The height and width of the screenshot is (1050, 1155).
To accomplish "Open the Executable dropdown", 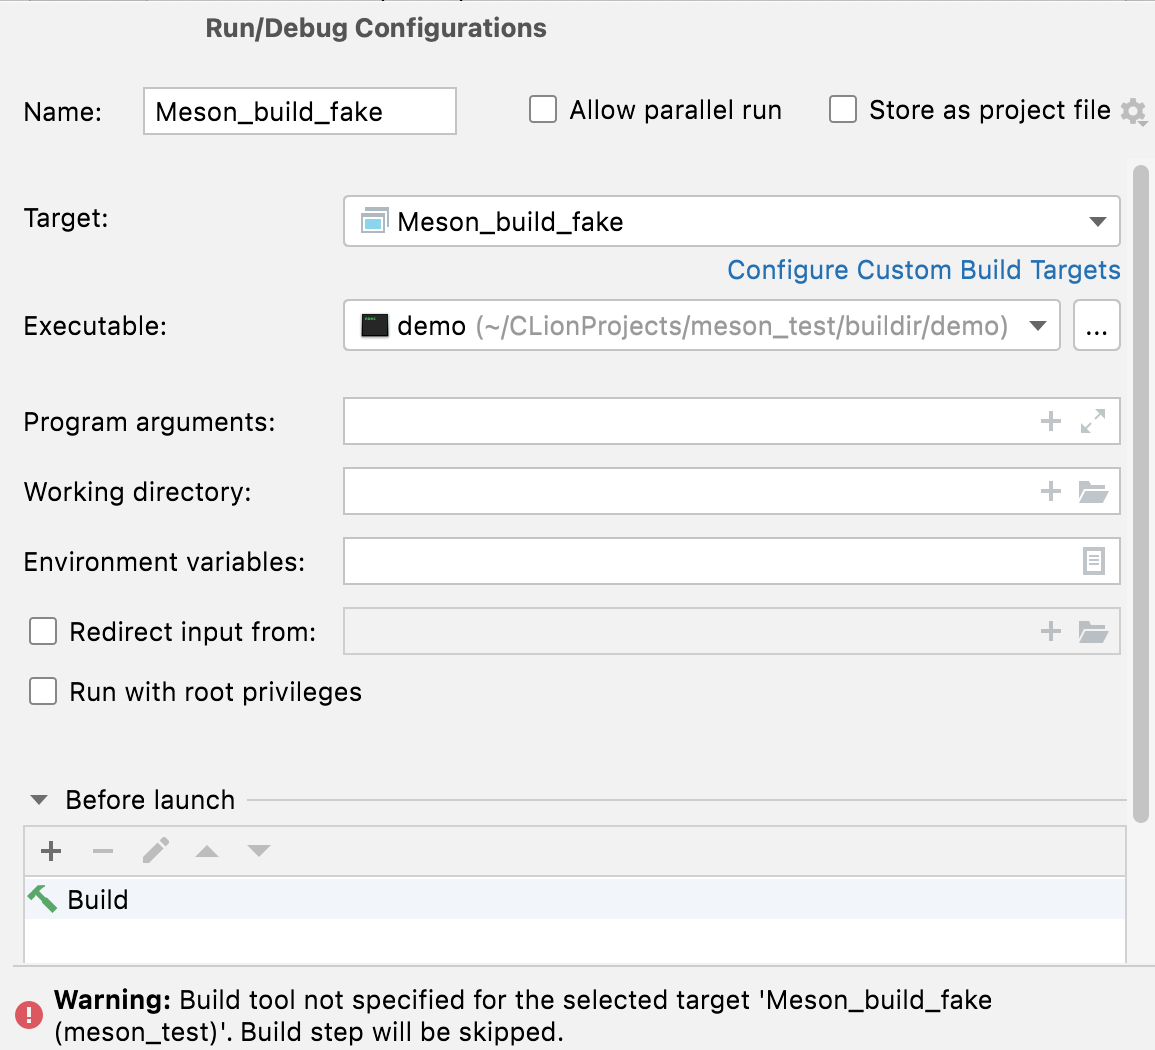I will (x=1037, y=325).
